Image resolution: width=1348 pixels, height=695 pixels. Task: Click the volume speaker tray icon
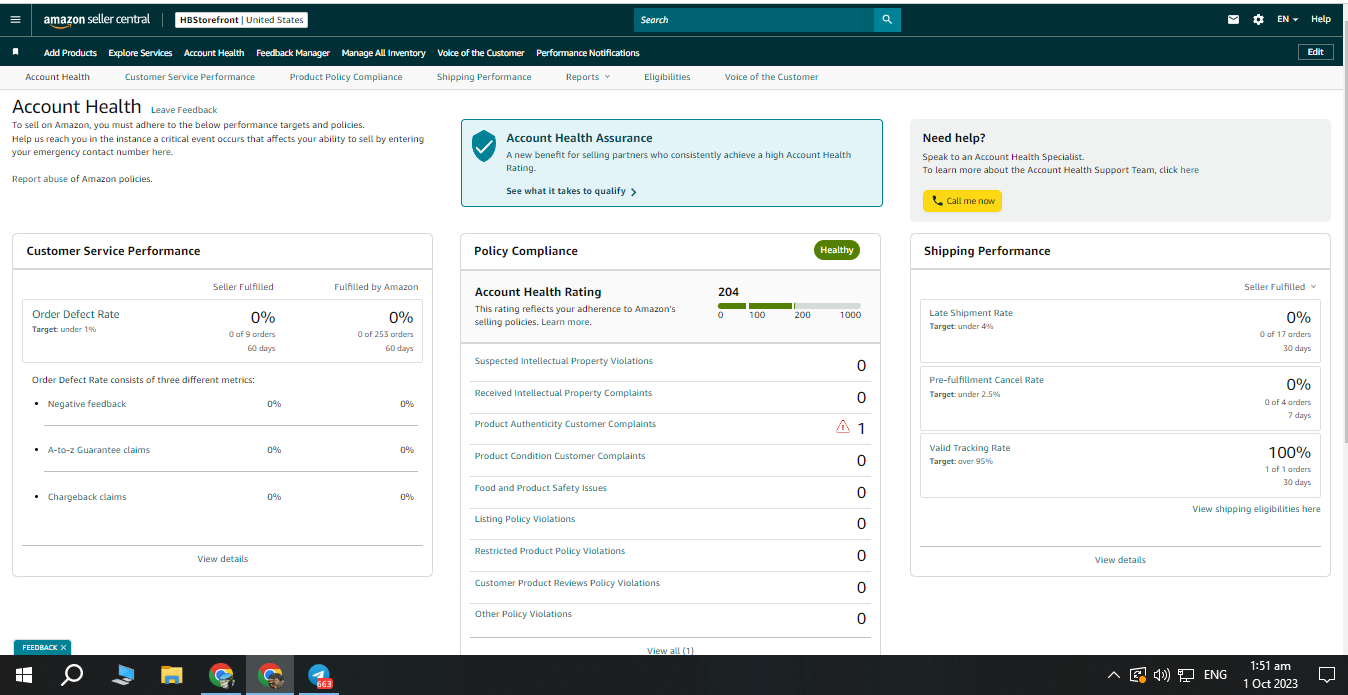point(1162,675)
